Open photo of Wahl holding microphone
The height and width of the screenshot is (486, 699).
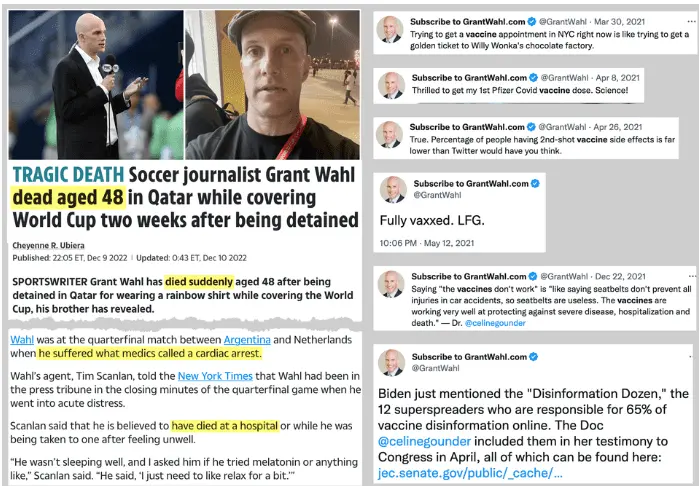pyautogui.click(x=96, y=85)
